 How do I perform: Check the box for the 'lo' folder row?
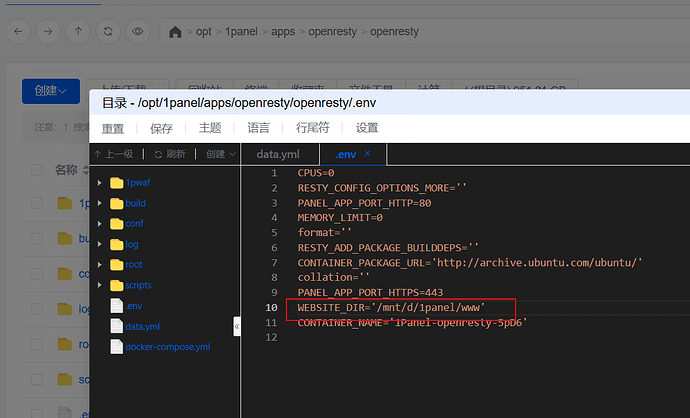[x=37, y=309]
